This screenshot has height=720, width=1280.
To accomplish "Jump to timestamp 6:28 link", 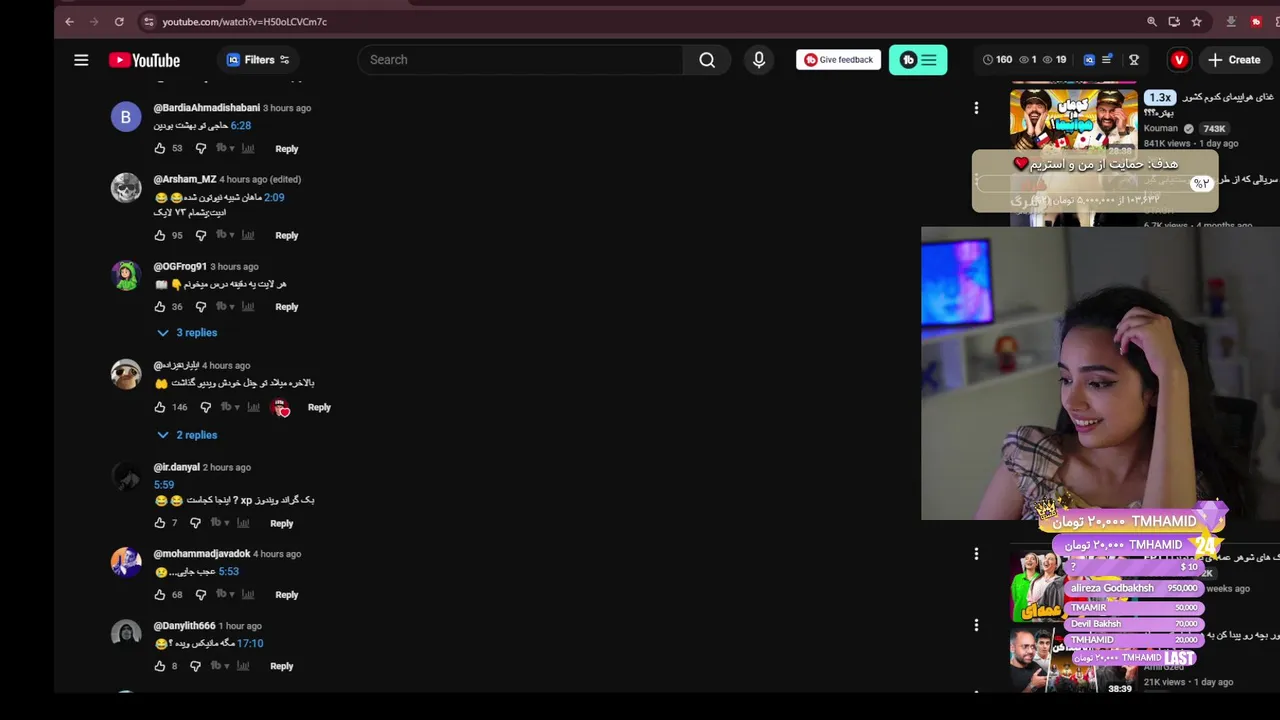I will pos(240,126).
